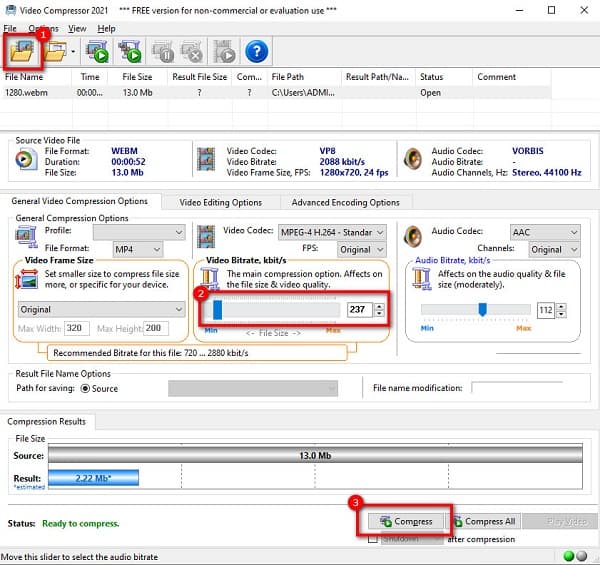Decrease audio bitrate with down stepper
The height and width of the screenshot is (565, 600).
tap(561, 314)
